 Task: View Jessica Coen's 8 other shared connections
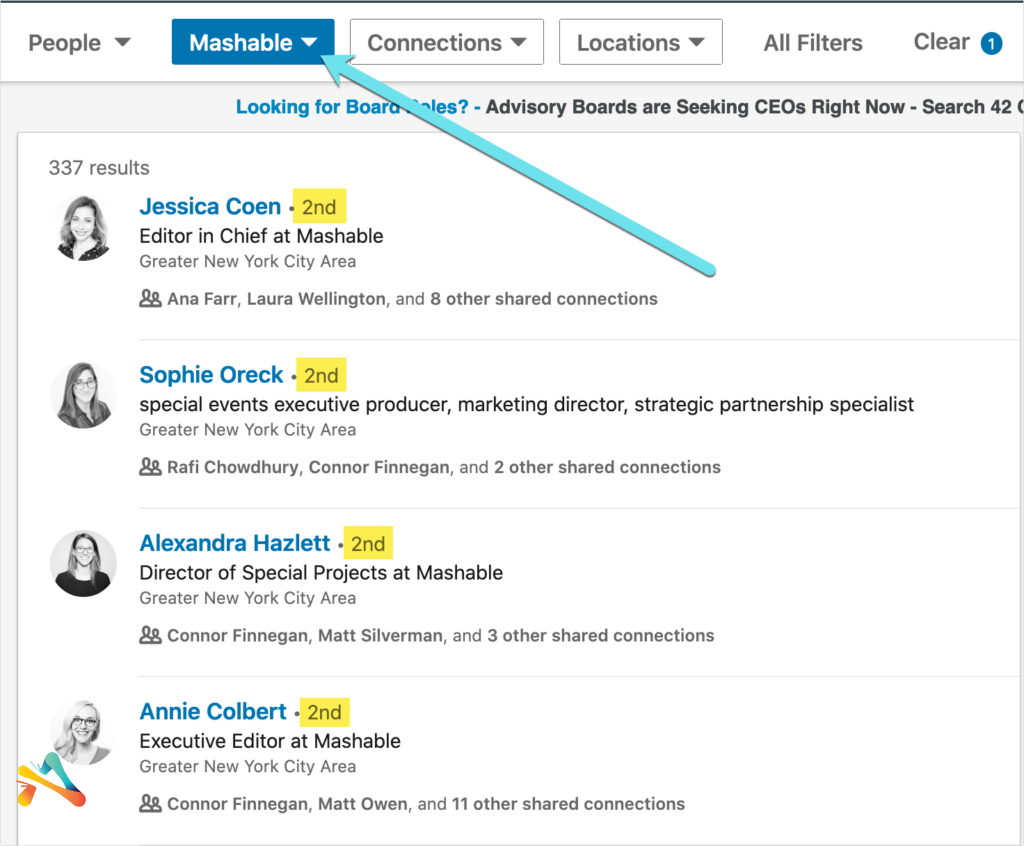pyautogui.click(x=543, y=298)
